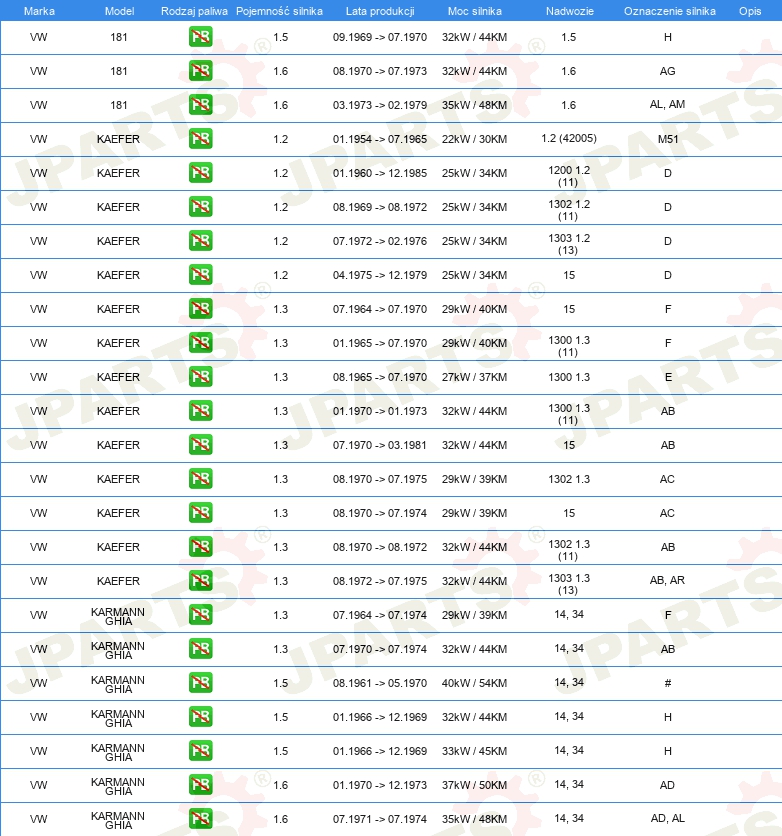Click petrol fuel icon in 181 AL, AM row
The height and width of the screenshot is (836, 782).
click(x=200, y=104)
